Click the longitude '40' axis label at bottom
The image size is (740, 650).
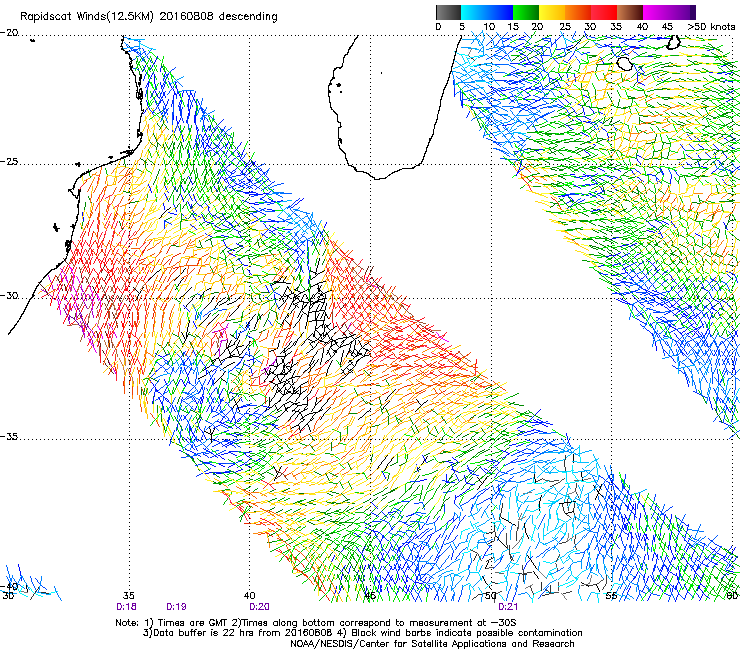(x=250, y=596)
